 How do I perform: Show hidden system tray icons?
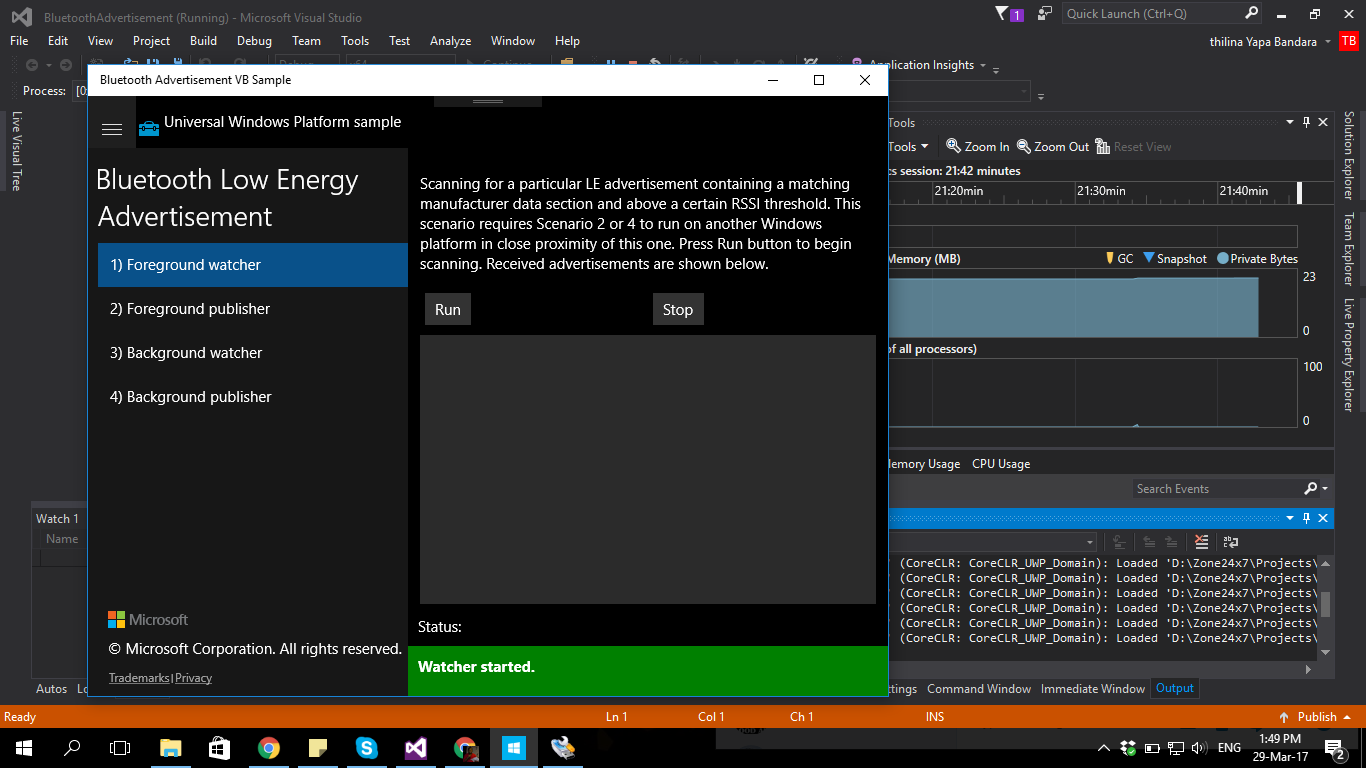pyautogui.click(x=1104, y=747)
